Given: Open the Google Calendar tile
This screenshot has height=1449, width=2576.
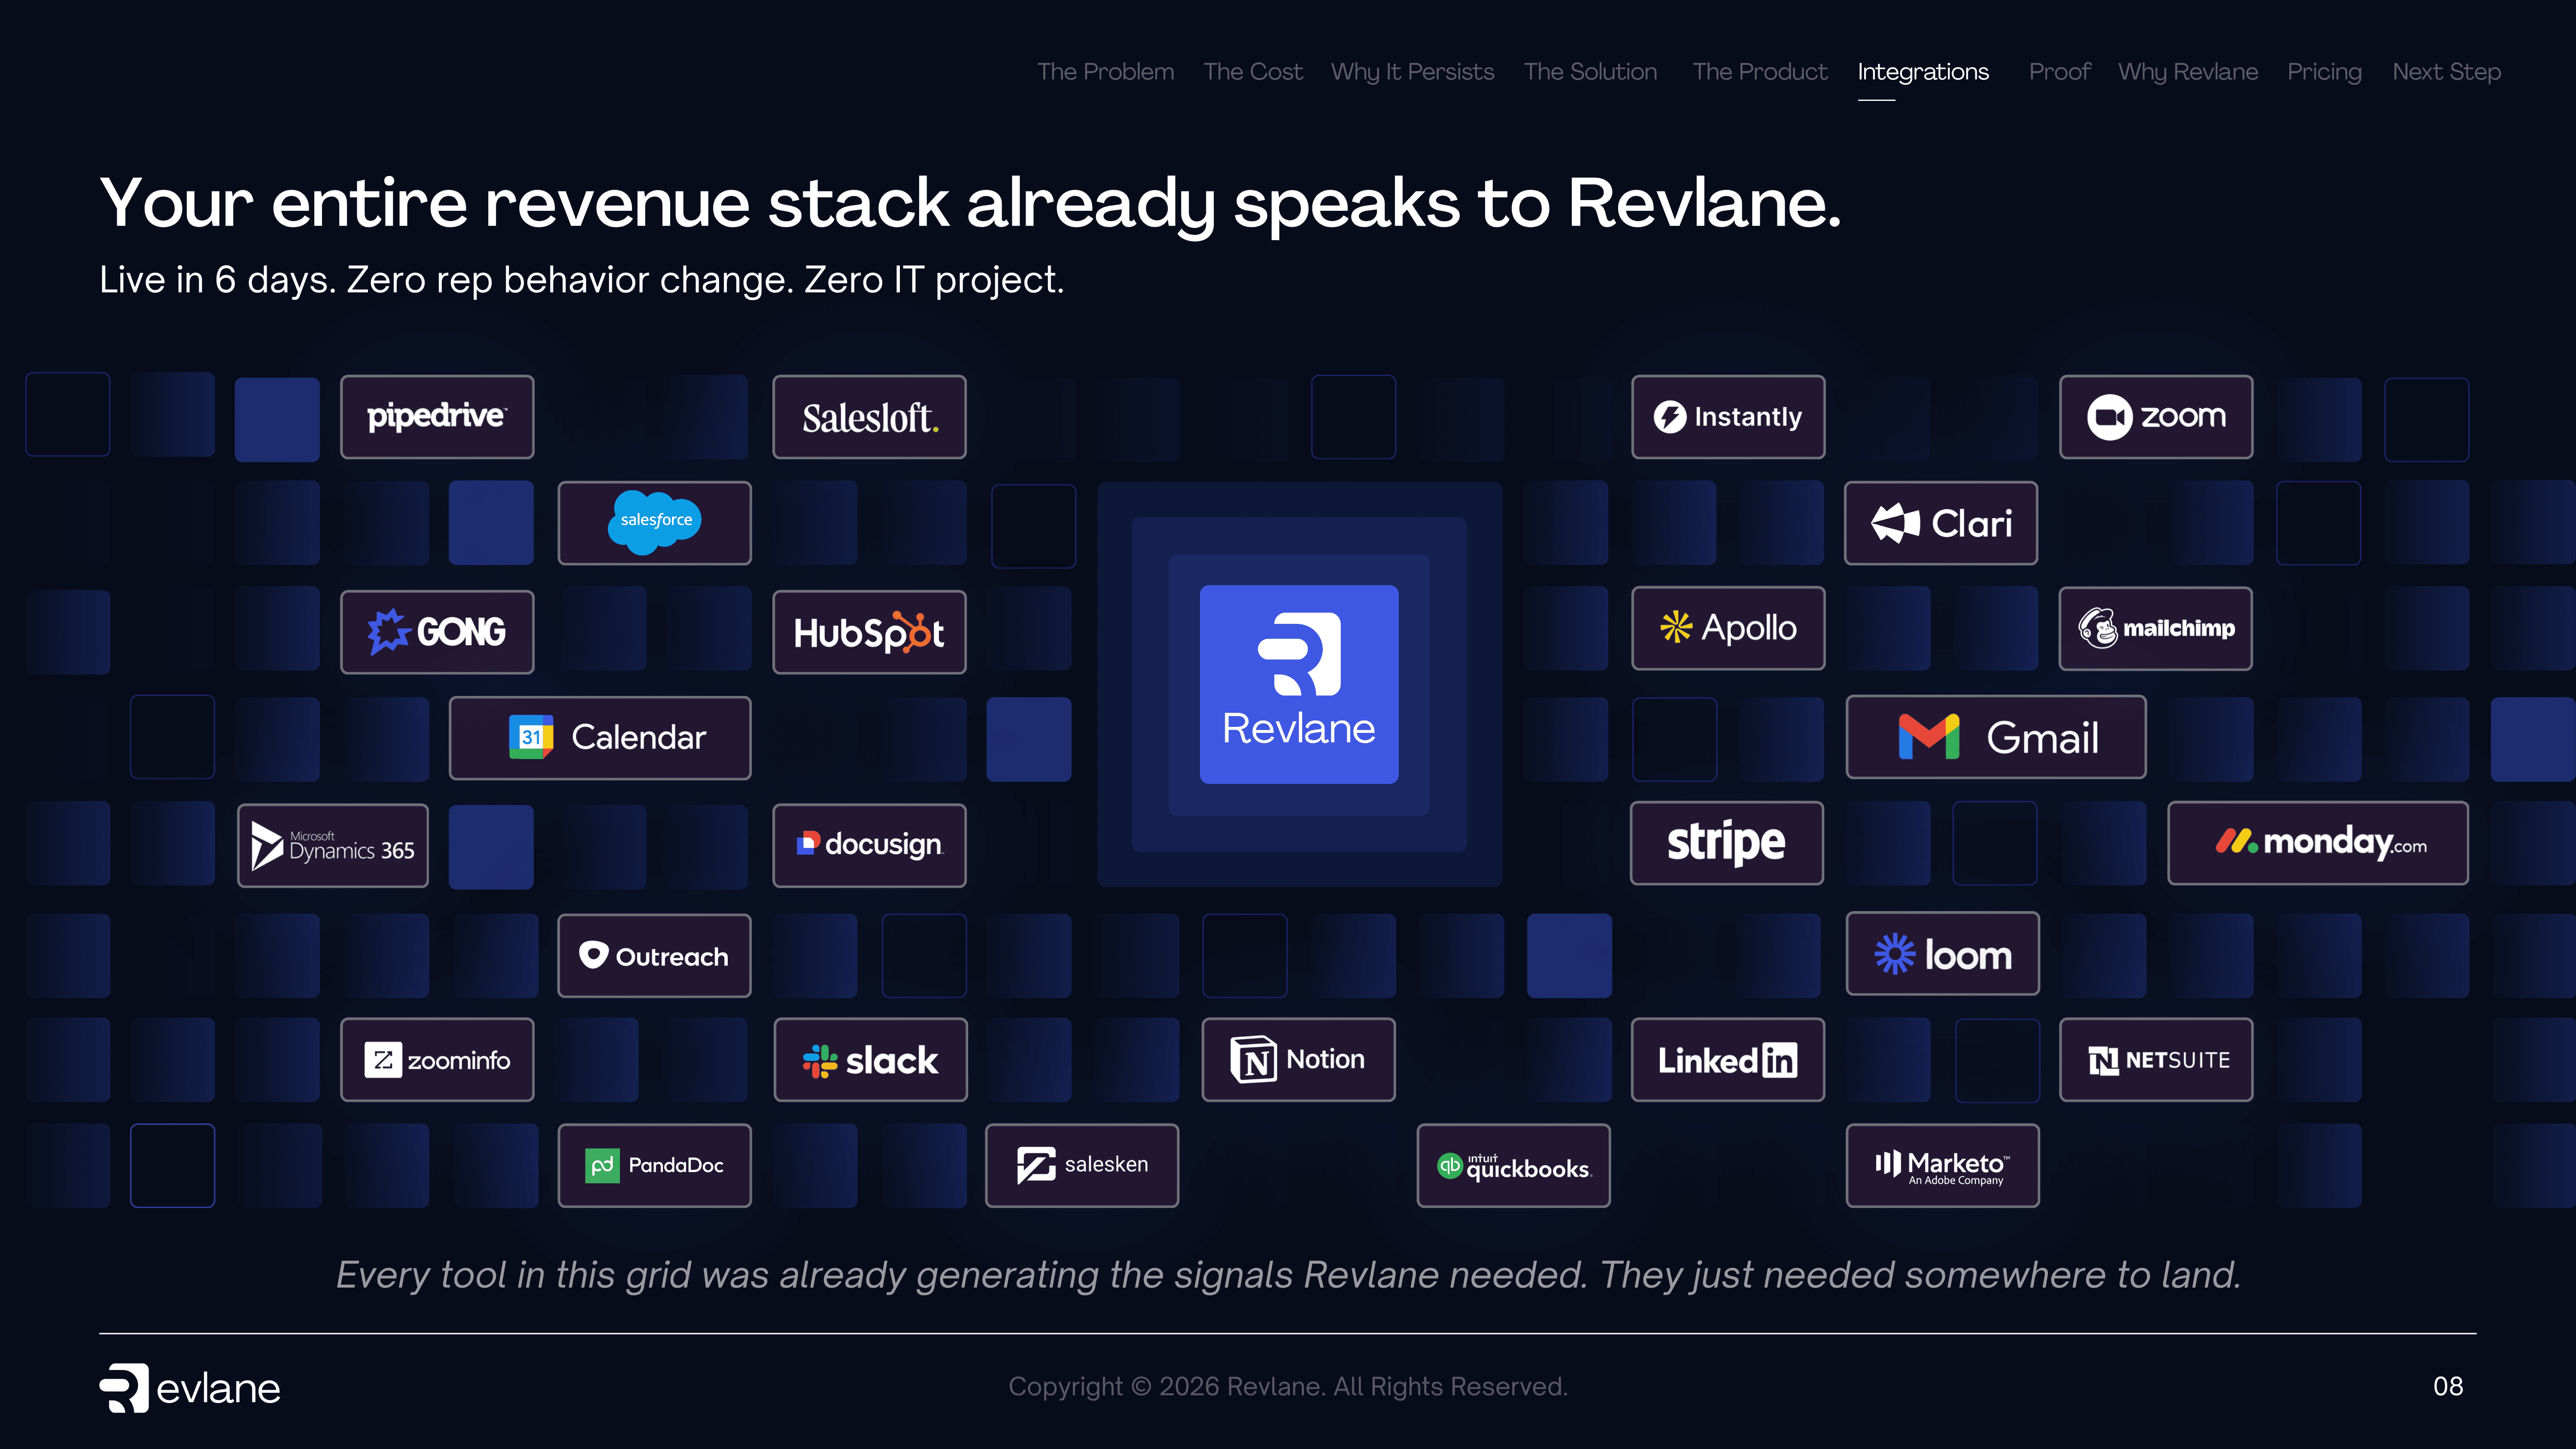Looking at the screenshot, I should (x=600, y=738).
